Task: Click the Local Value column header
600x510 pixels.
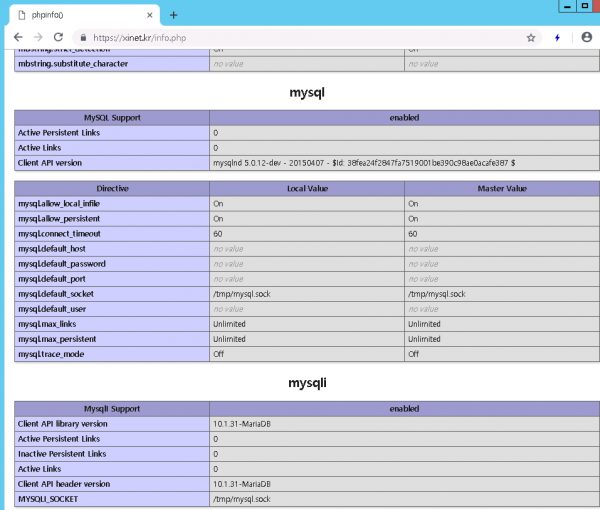Action: pyautogui.click(x=307, y=189)
